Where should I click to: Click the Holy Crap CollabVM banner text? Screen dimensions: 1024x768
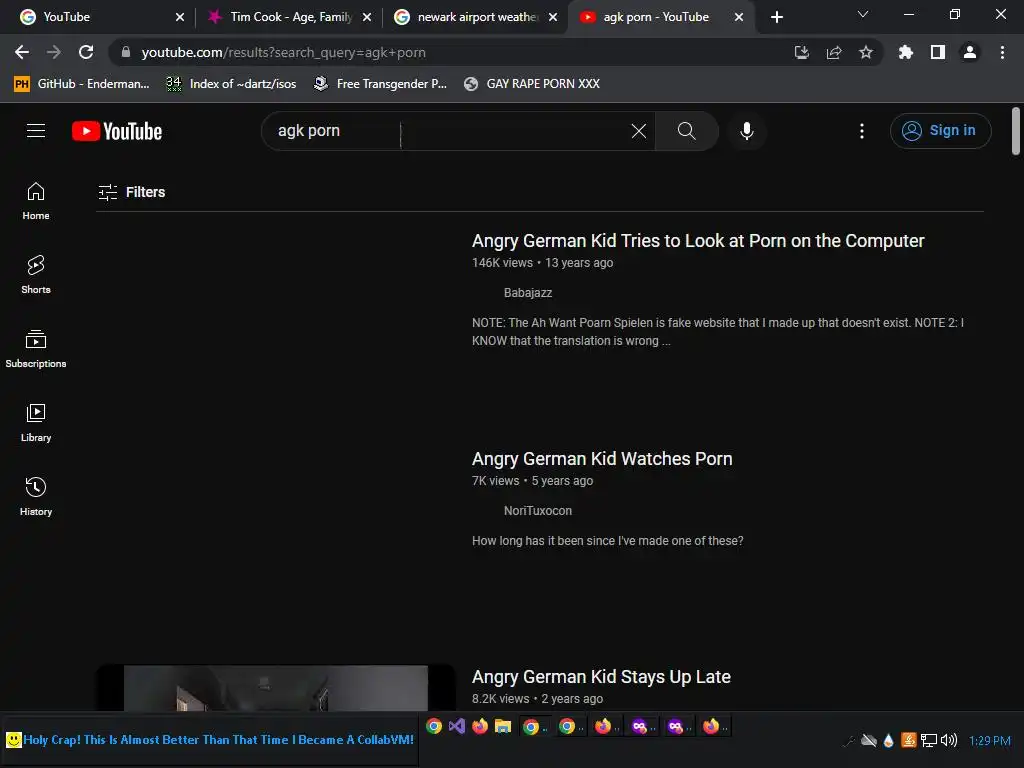[x=218, y=739]
